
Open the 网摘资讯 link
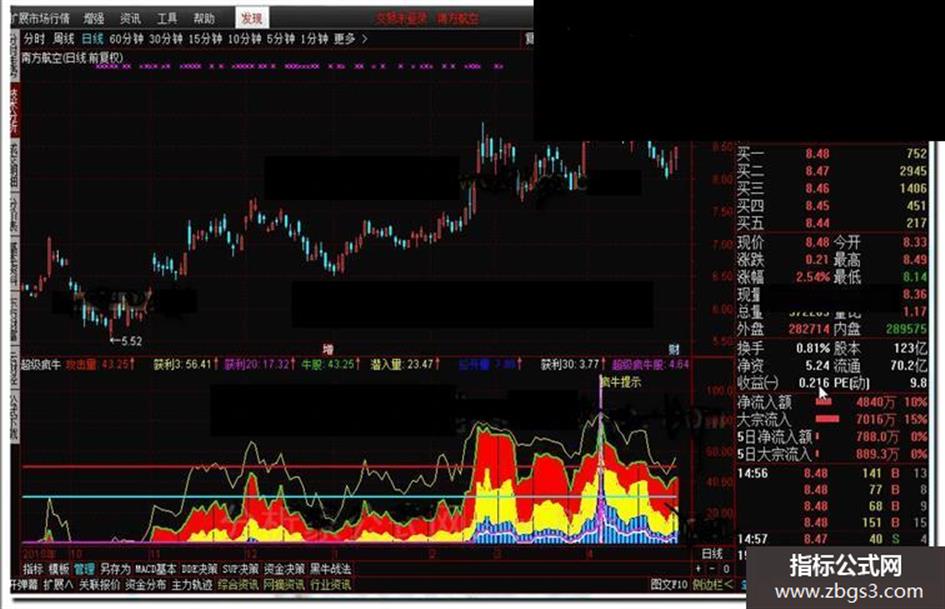(284, 584)
